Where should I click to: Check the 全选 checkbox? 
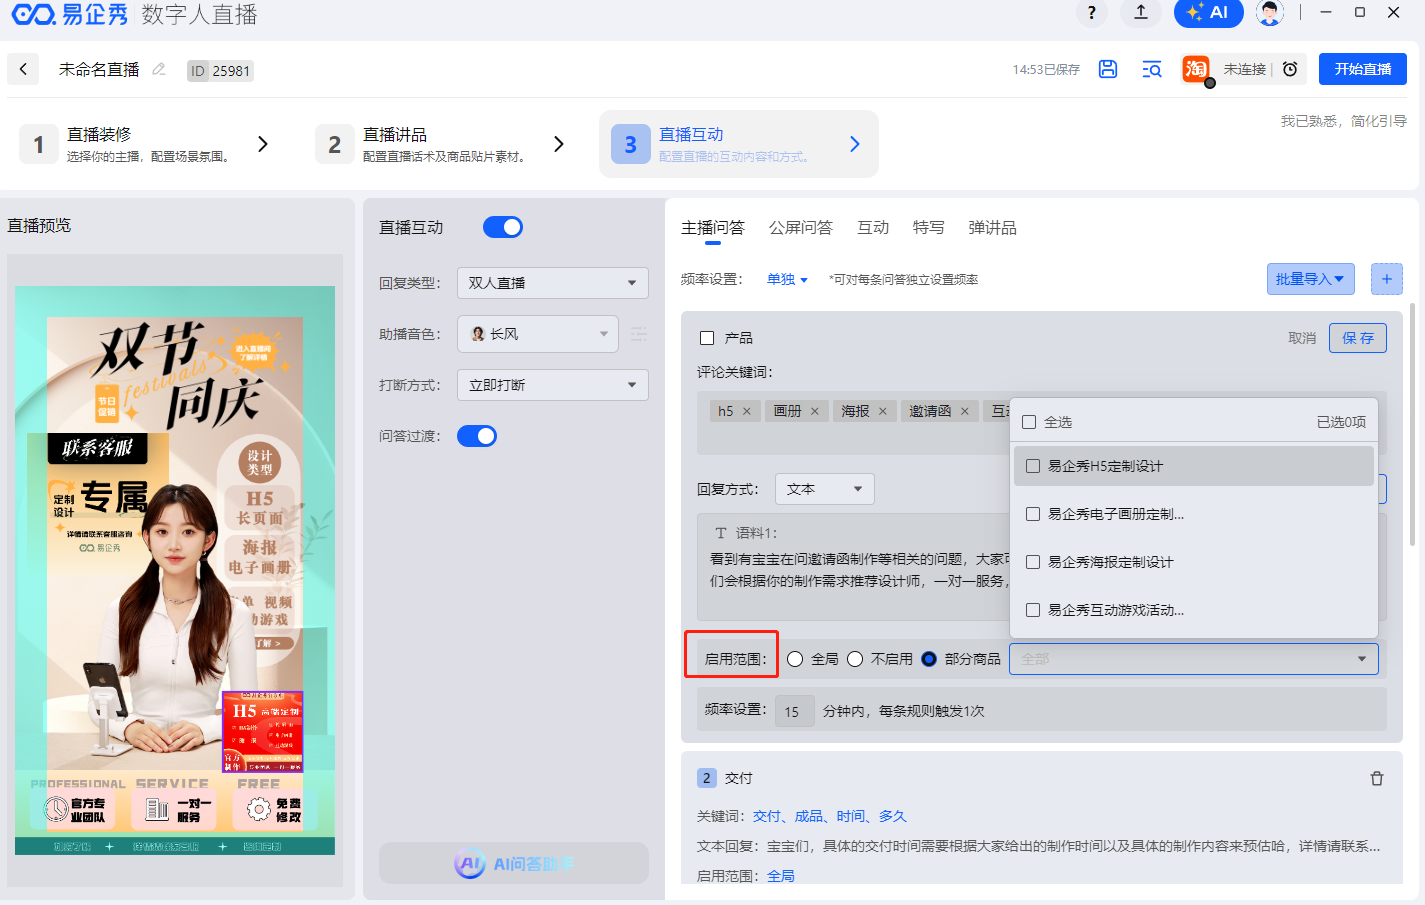[x=1029, y=422]
